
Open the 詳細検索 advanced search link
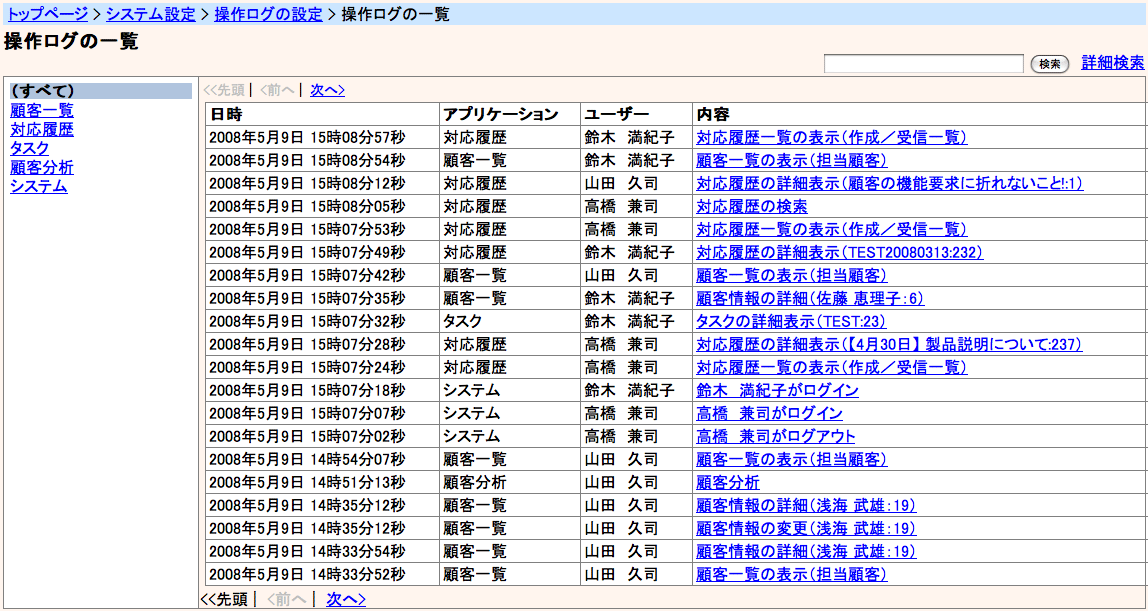(x=1112, y=63)
